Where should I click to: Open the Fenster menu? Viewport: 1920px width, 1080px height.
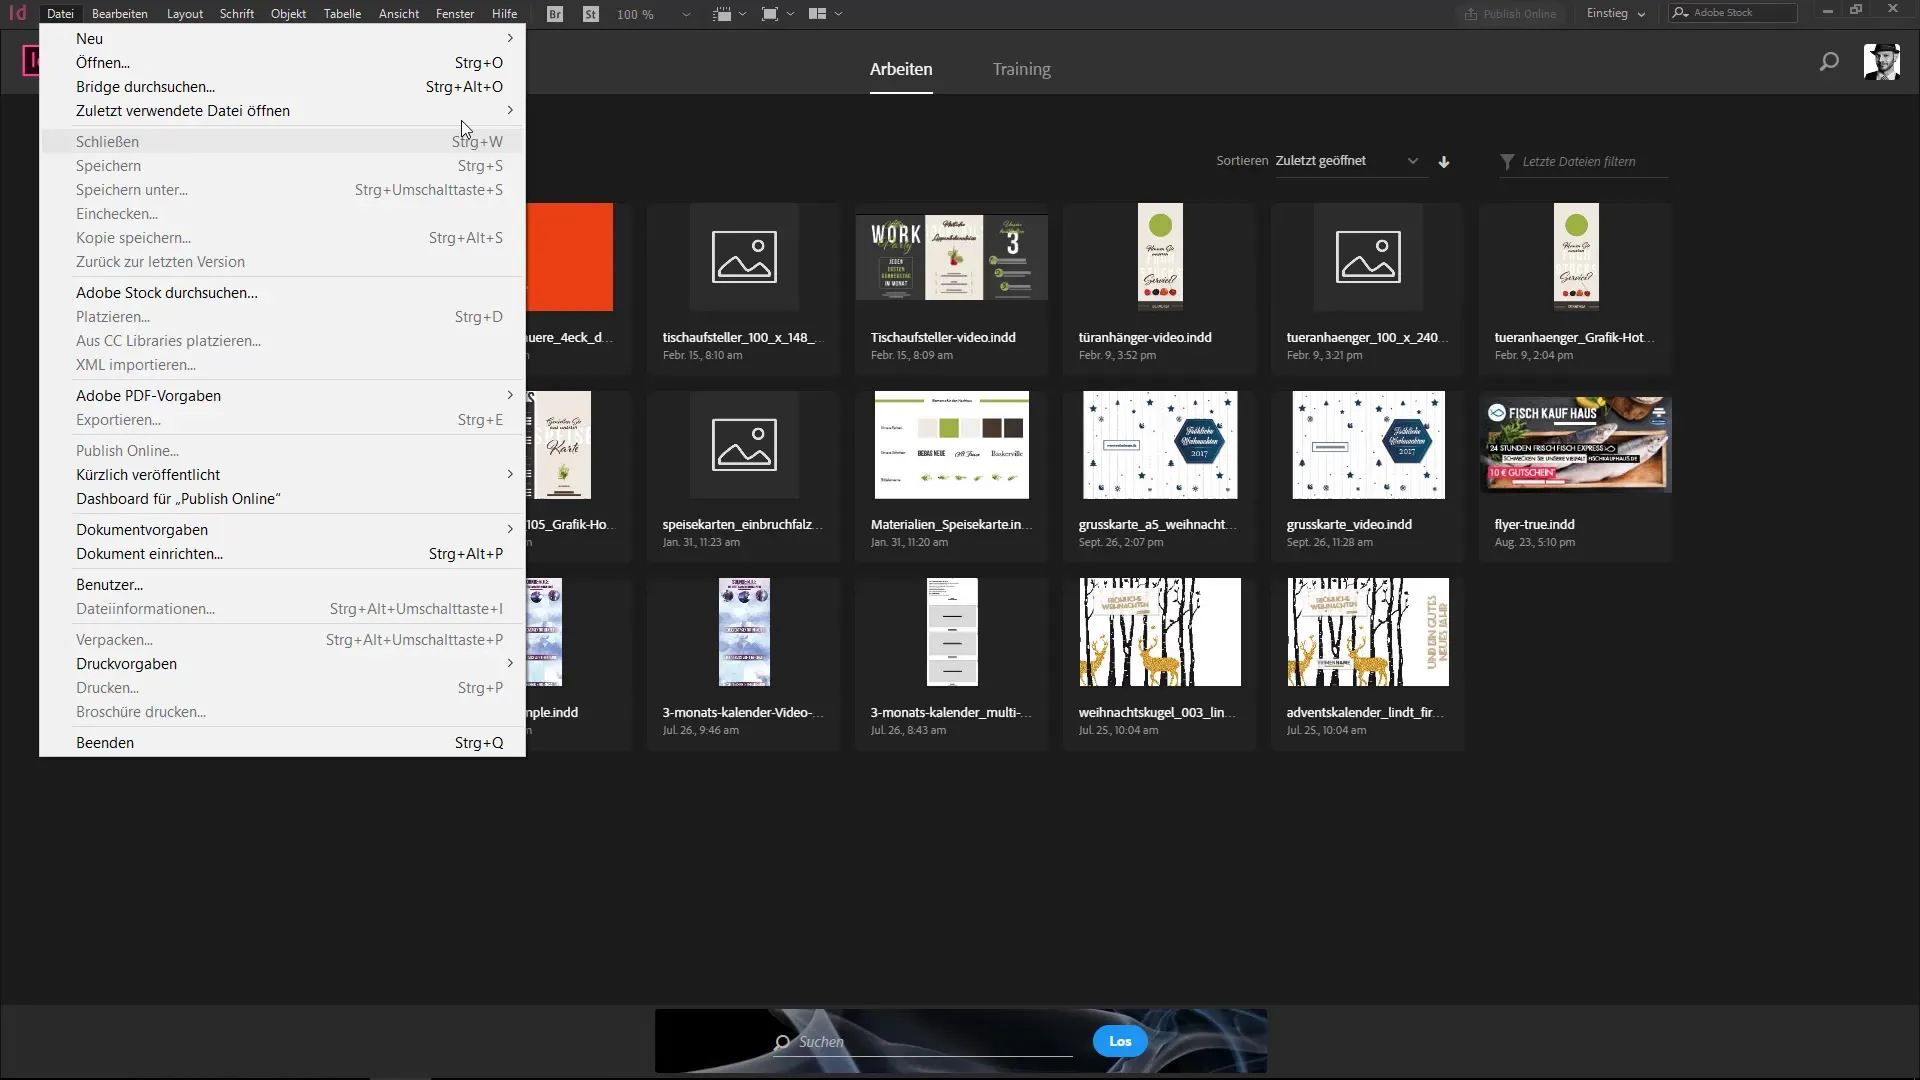point(455,14)
